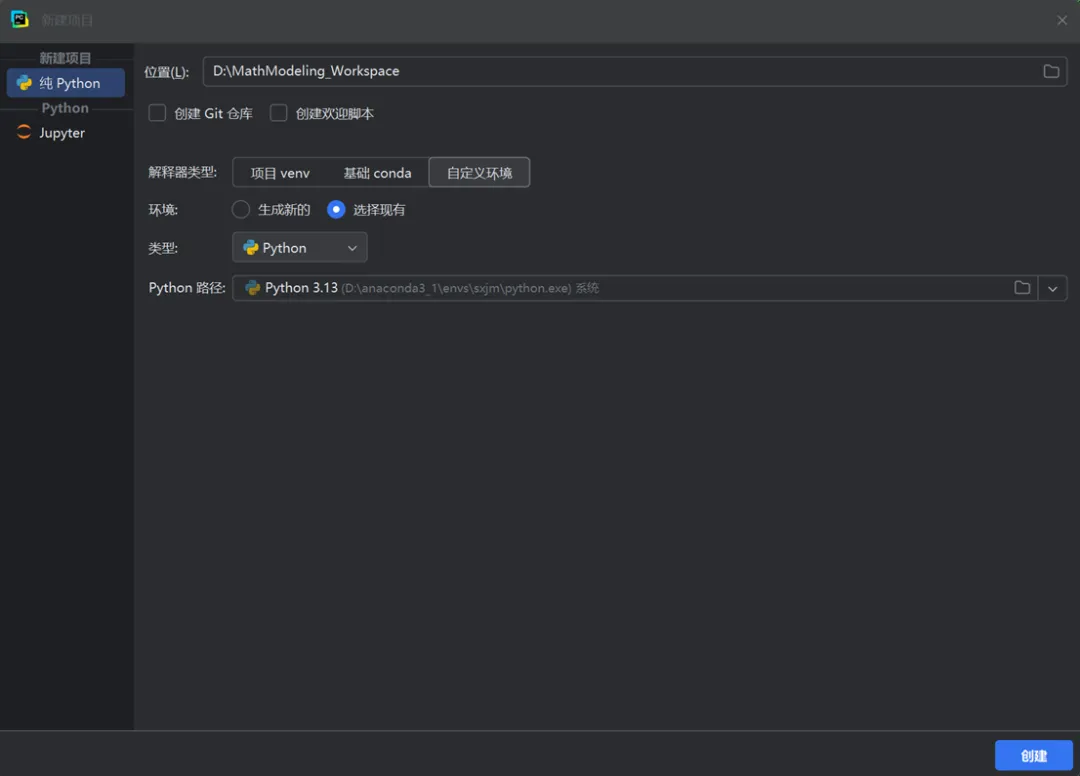The image size is (1080, 776).
Task: Browse folder for project location
Action: (x=1051, y=71)
